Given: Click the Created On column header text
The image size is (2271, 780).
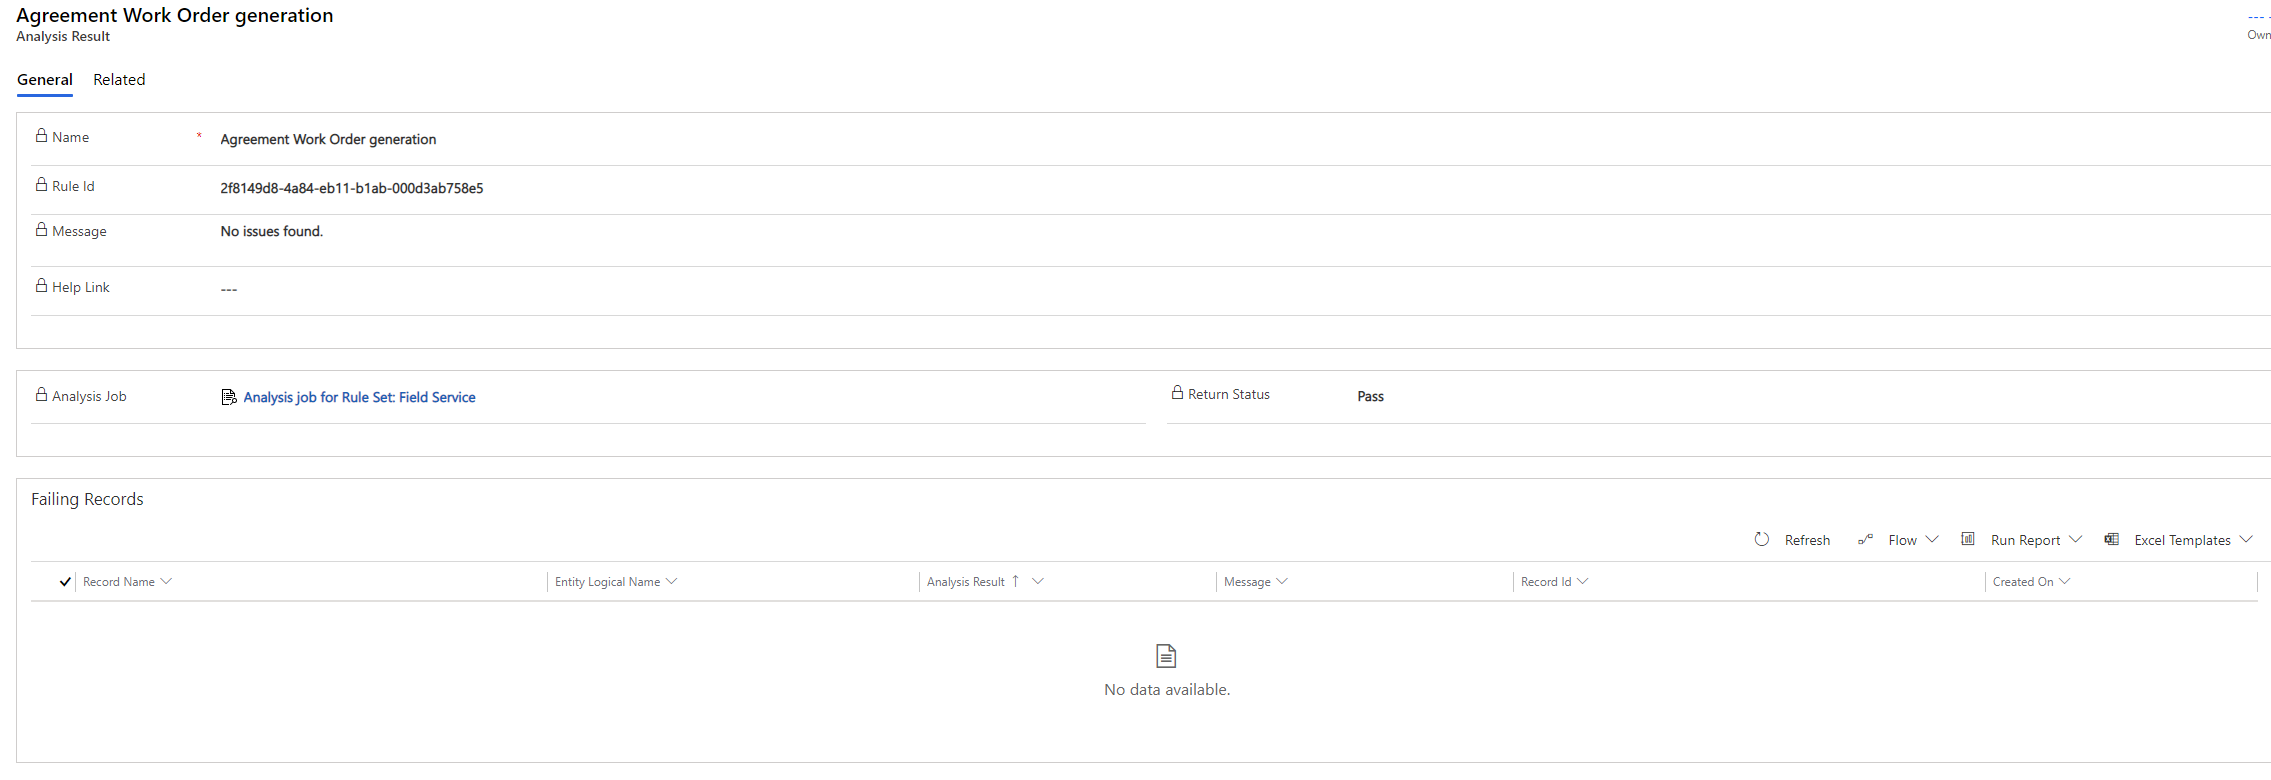Looking at the screenshot, I should pos(2022,582).
